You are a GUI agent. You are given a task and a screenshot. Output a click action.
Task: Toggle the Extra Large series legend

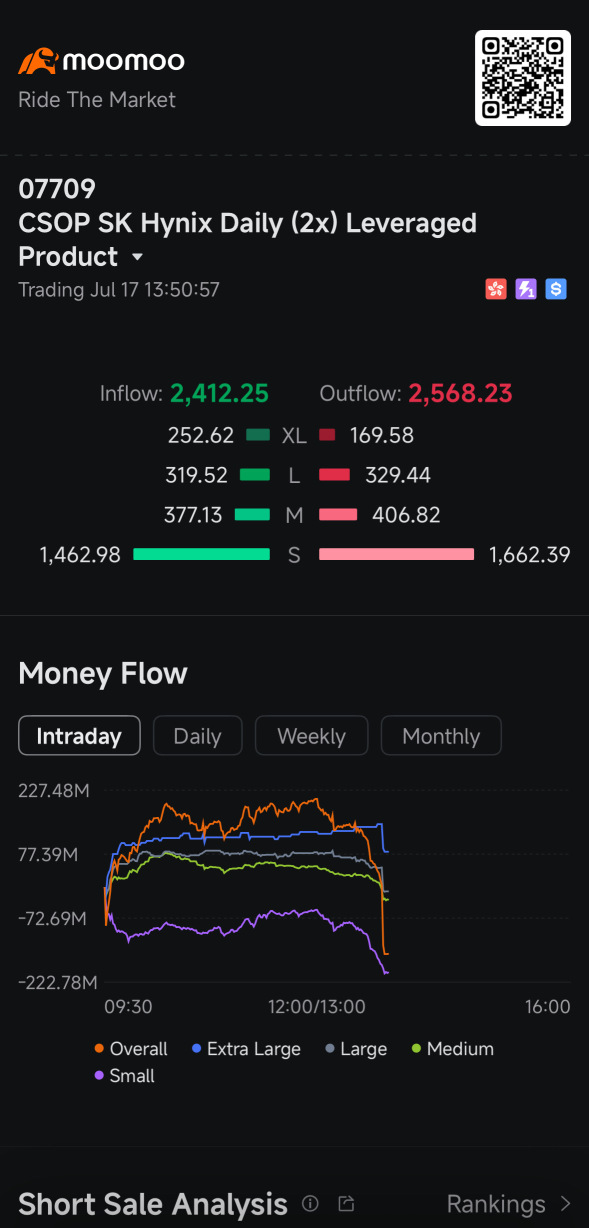(x=246, y=1049)
